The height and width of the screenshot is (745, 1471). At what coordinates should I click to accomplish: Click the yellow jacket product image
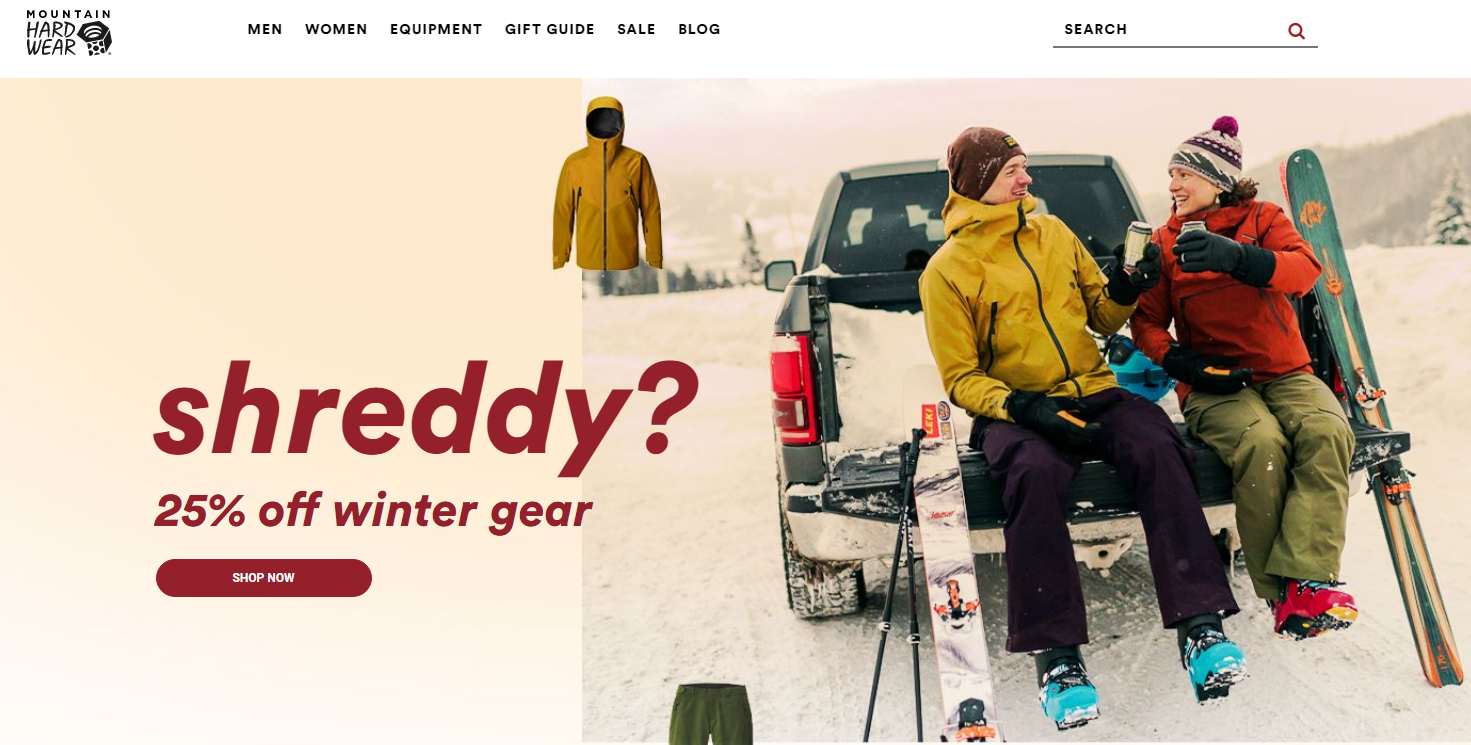click(607, 184)
